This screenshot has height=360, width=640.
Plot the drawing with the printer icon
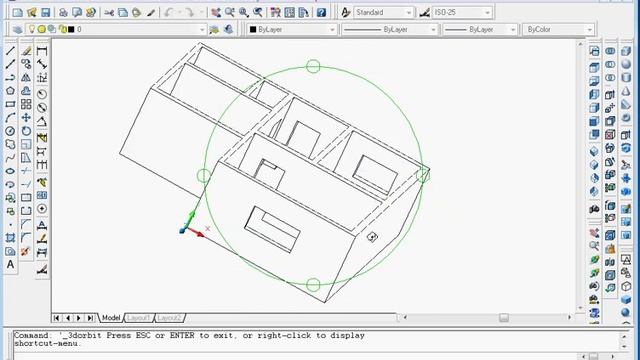point(63,13)
